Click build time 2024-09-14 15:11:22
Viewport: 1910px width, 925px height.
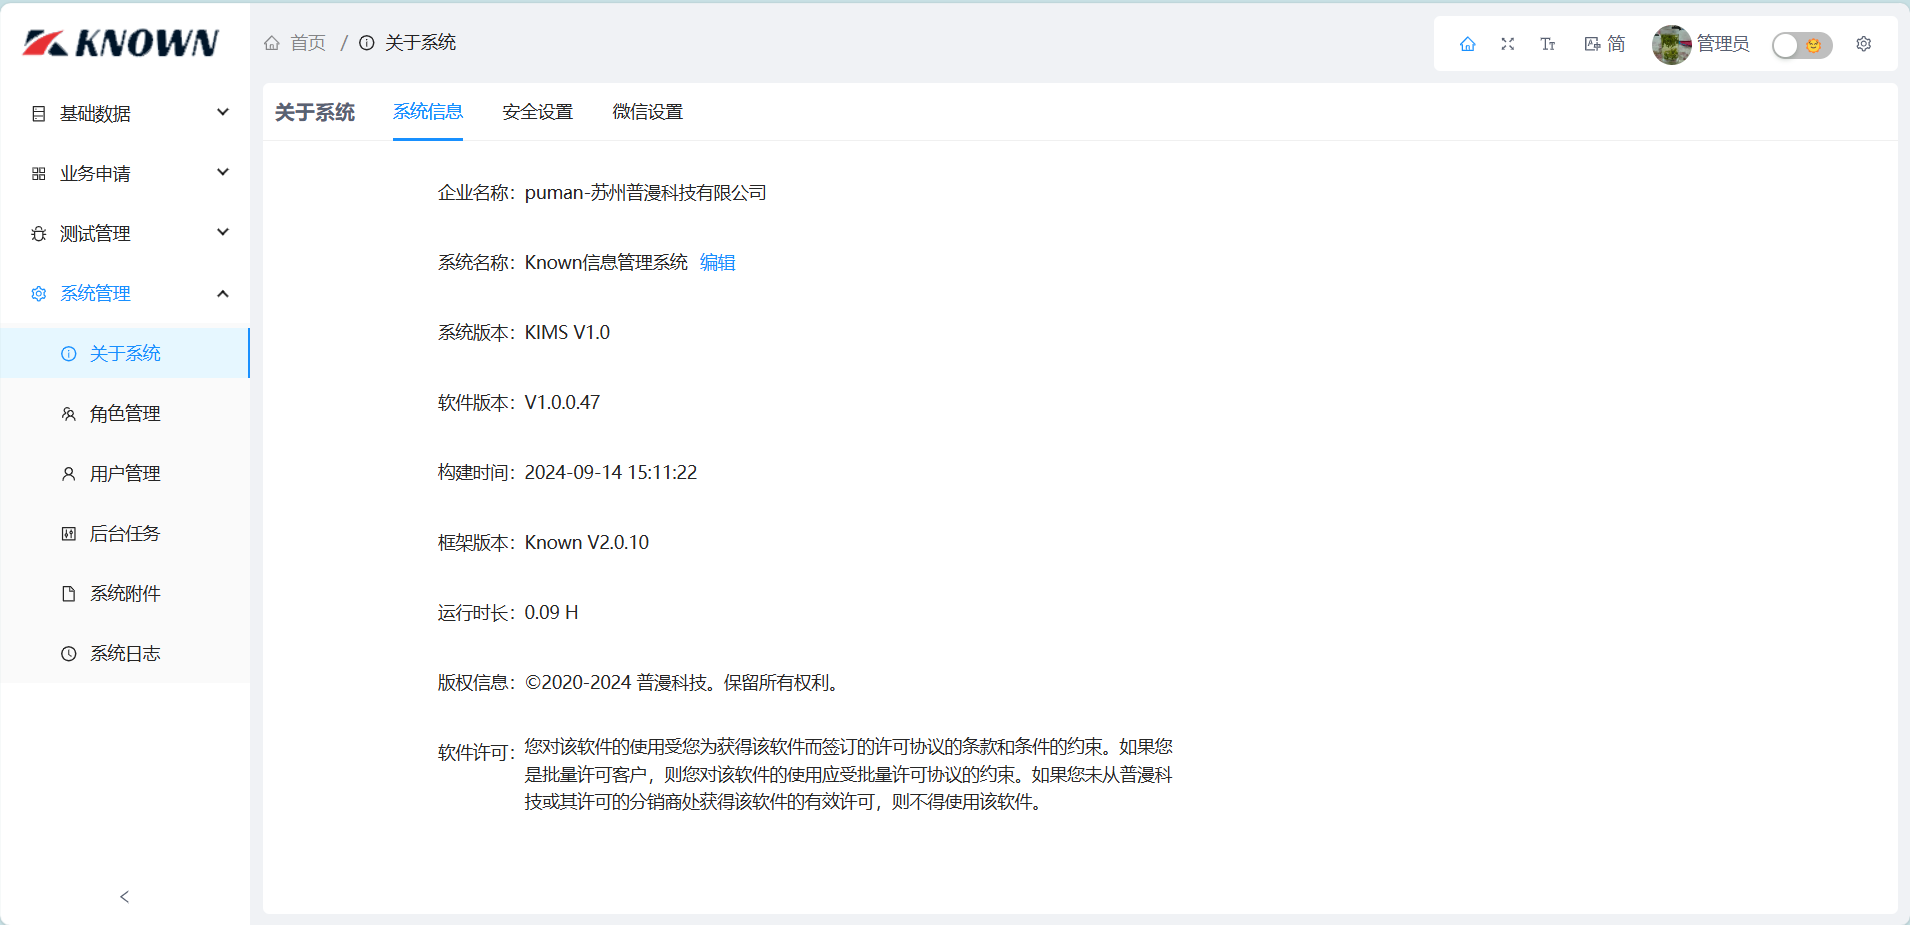click(x=611, y=472)
